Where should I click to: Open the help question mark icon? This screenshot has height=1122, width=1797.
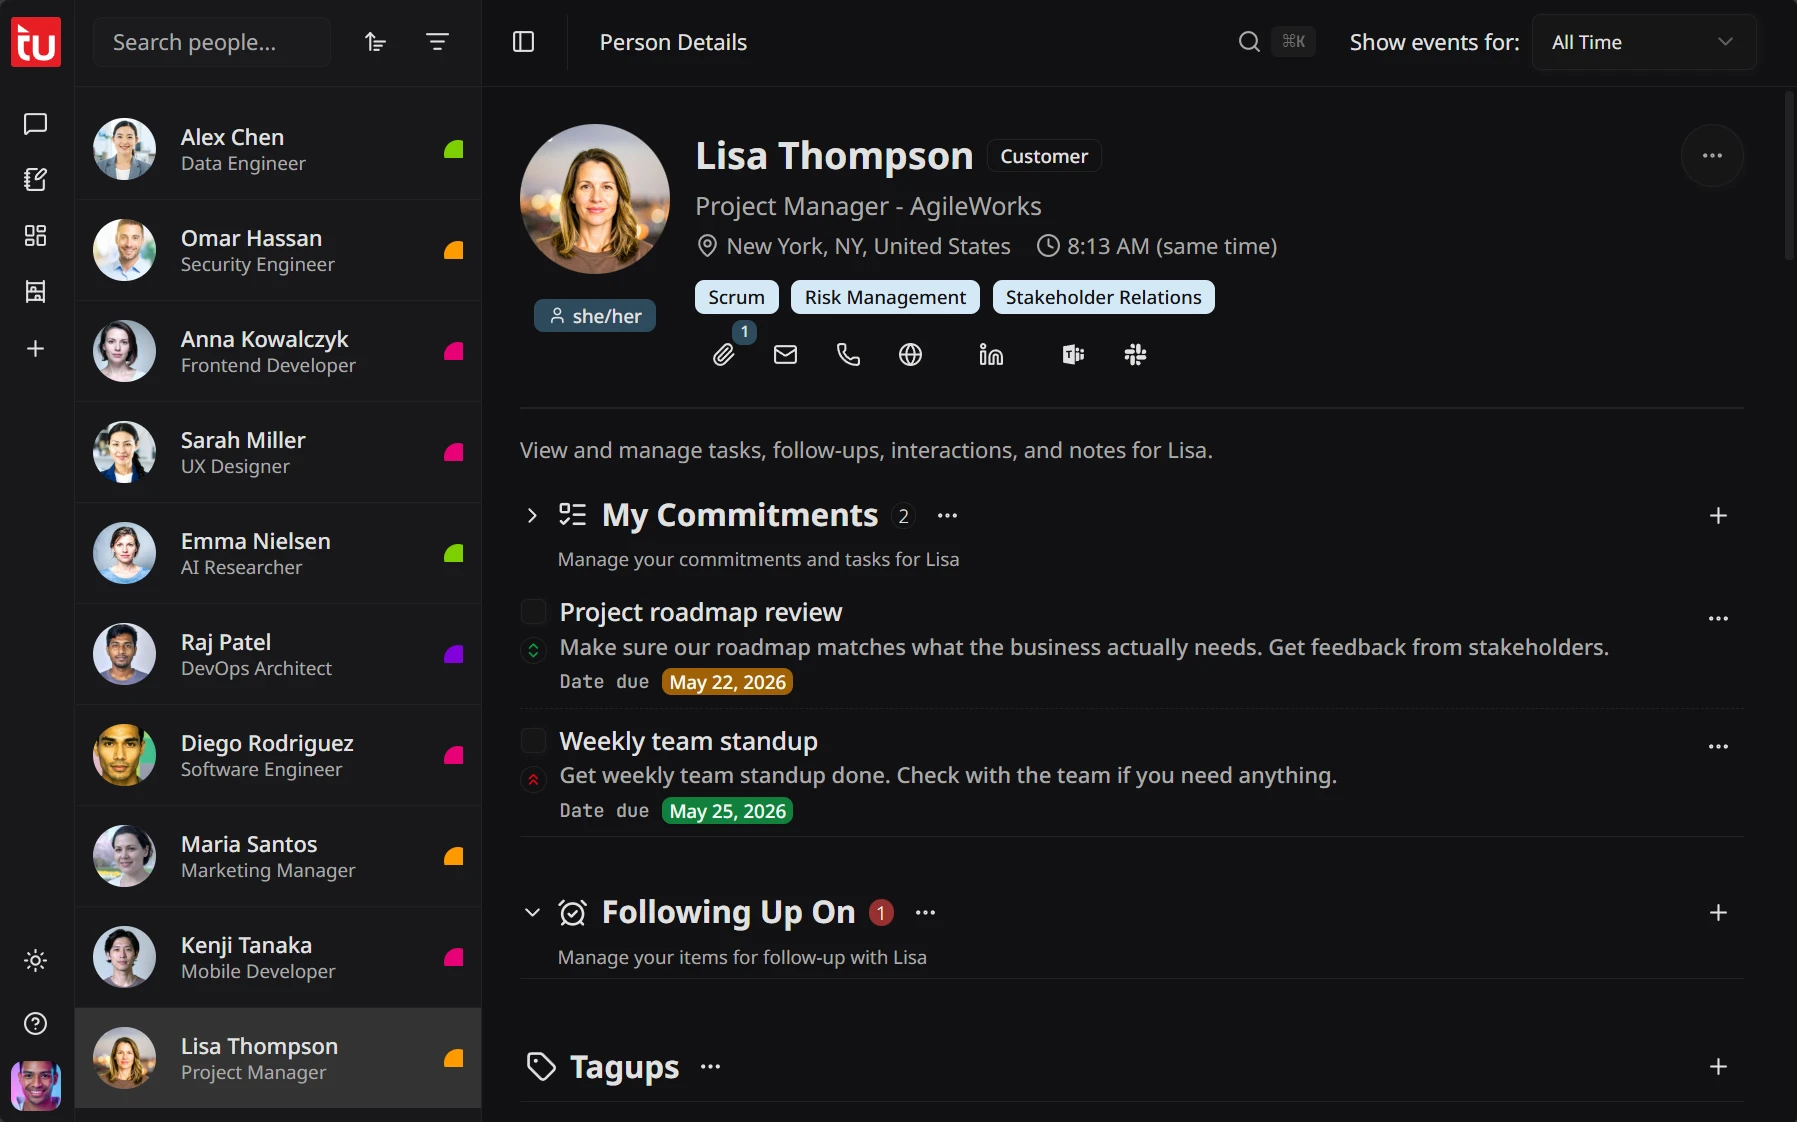coord(35,1023)
